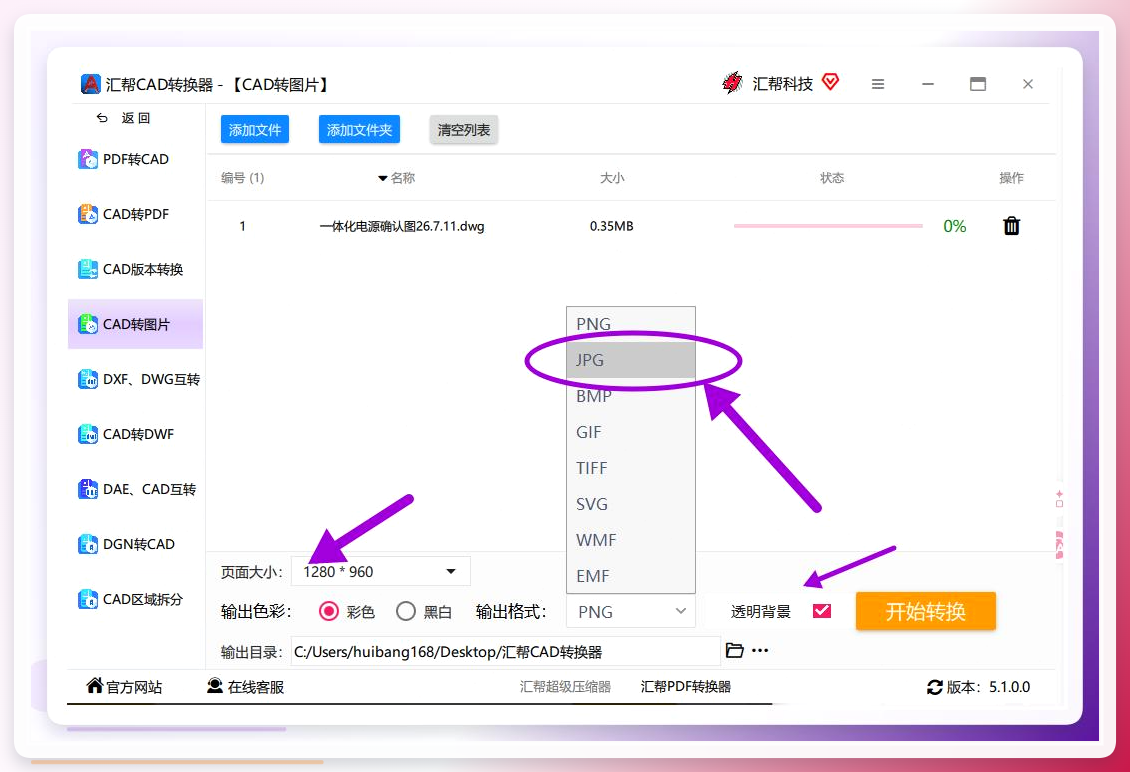Click the 操作 column header
The width and height of the screenshot is (1130, 772).
coord(1011,178)
